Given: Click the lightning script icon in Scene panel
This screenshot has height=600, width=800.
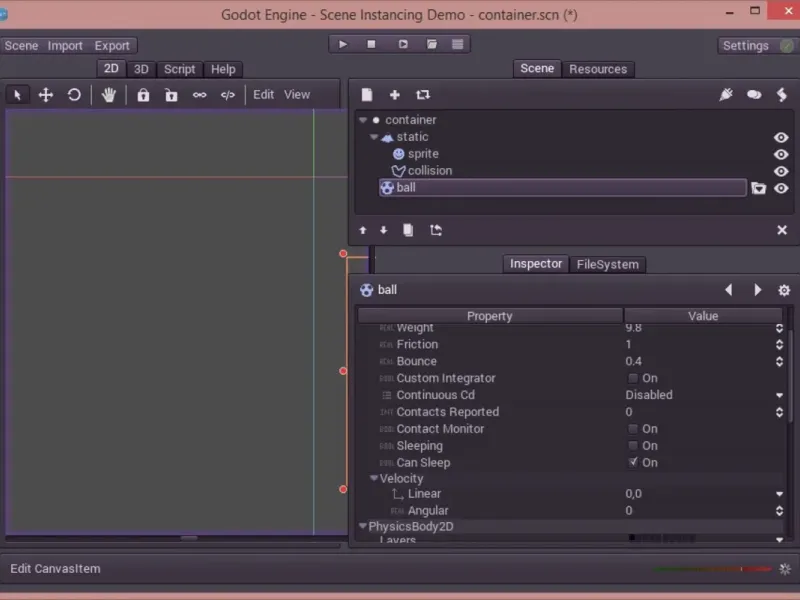Looking at the screenshot, I should tap(782, 94).
